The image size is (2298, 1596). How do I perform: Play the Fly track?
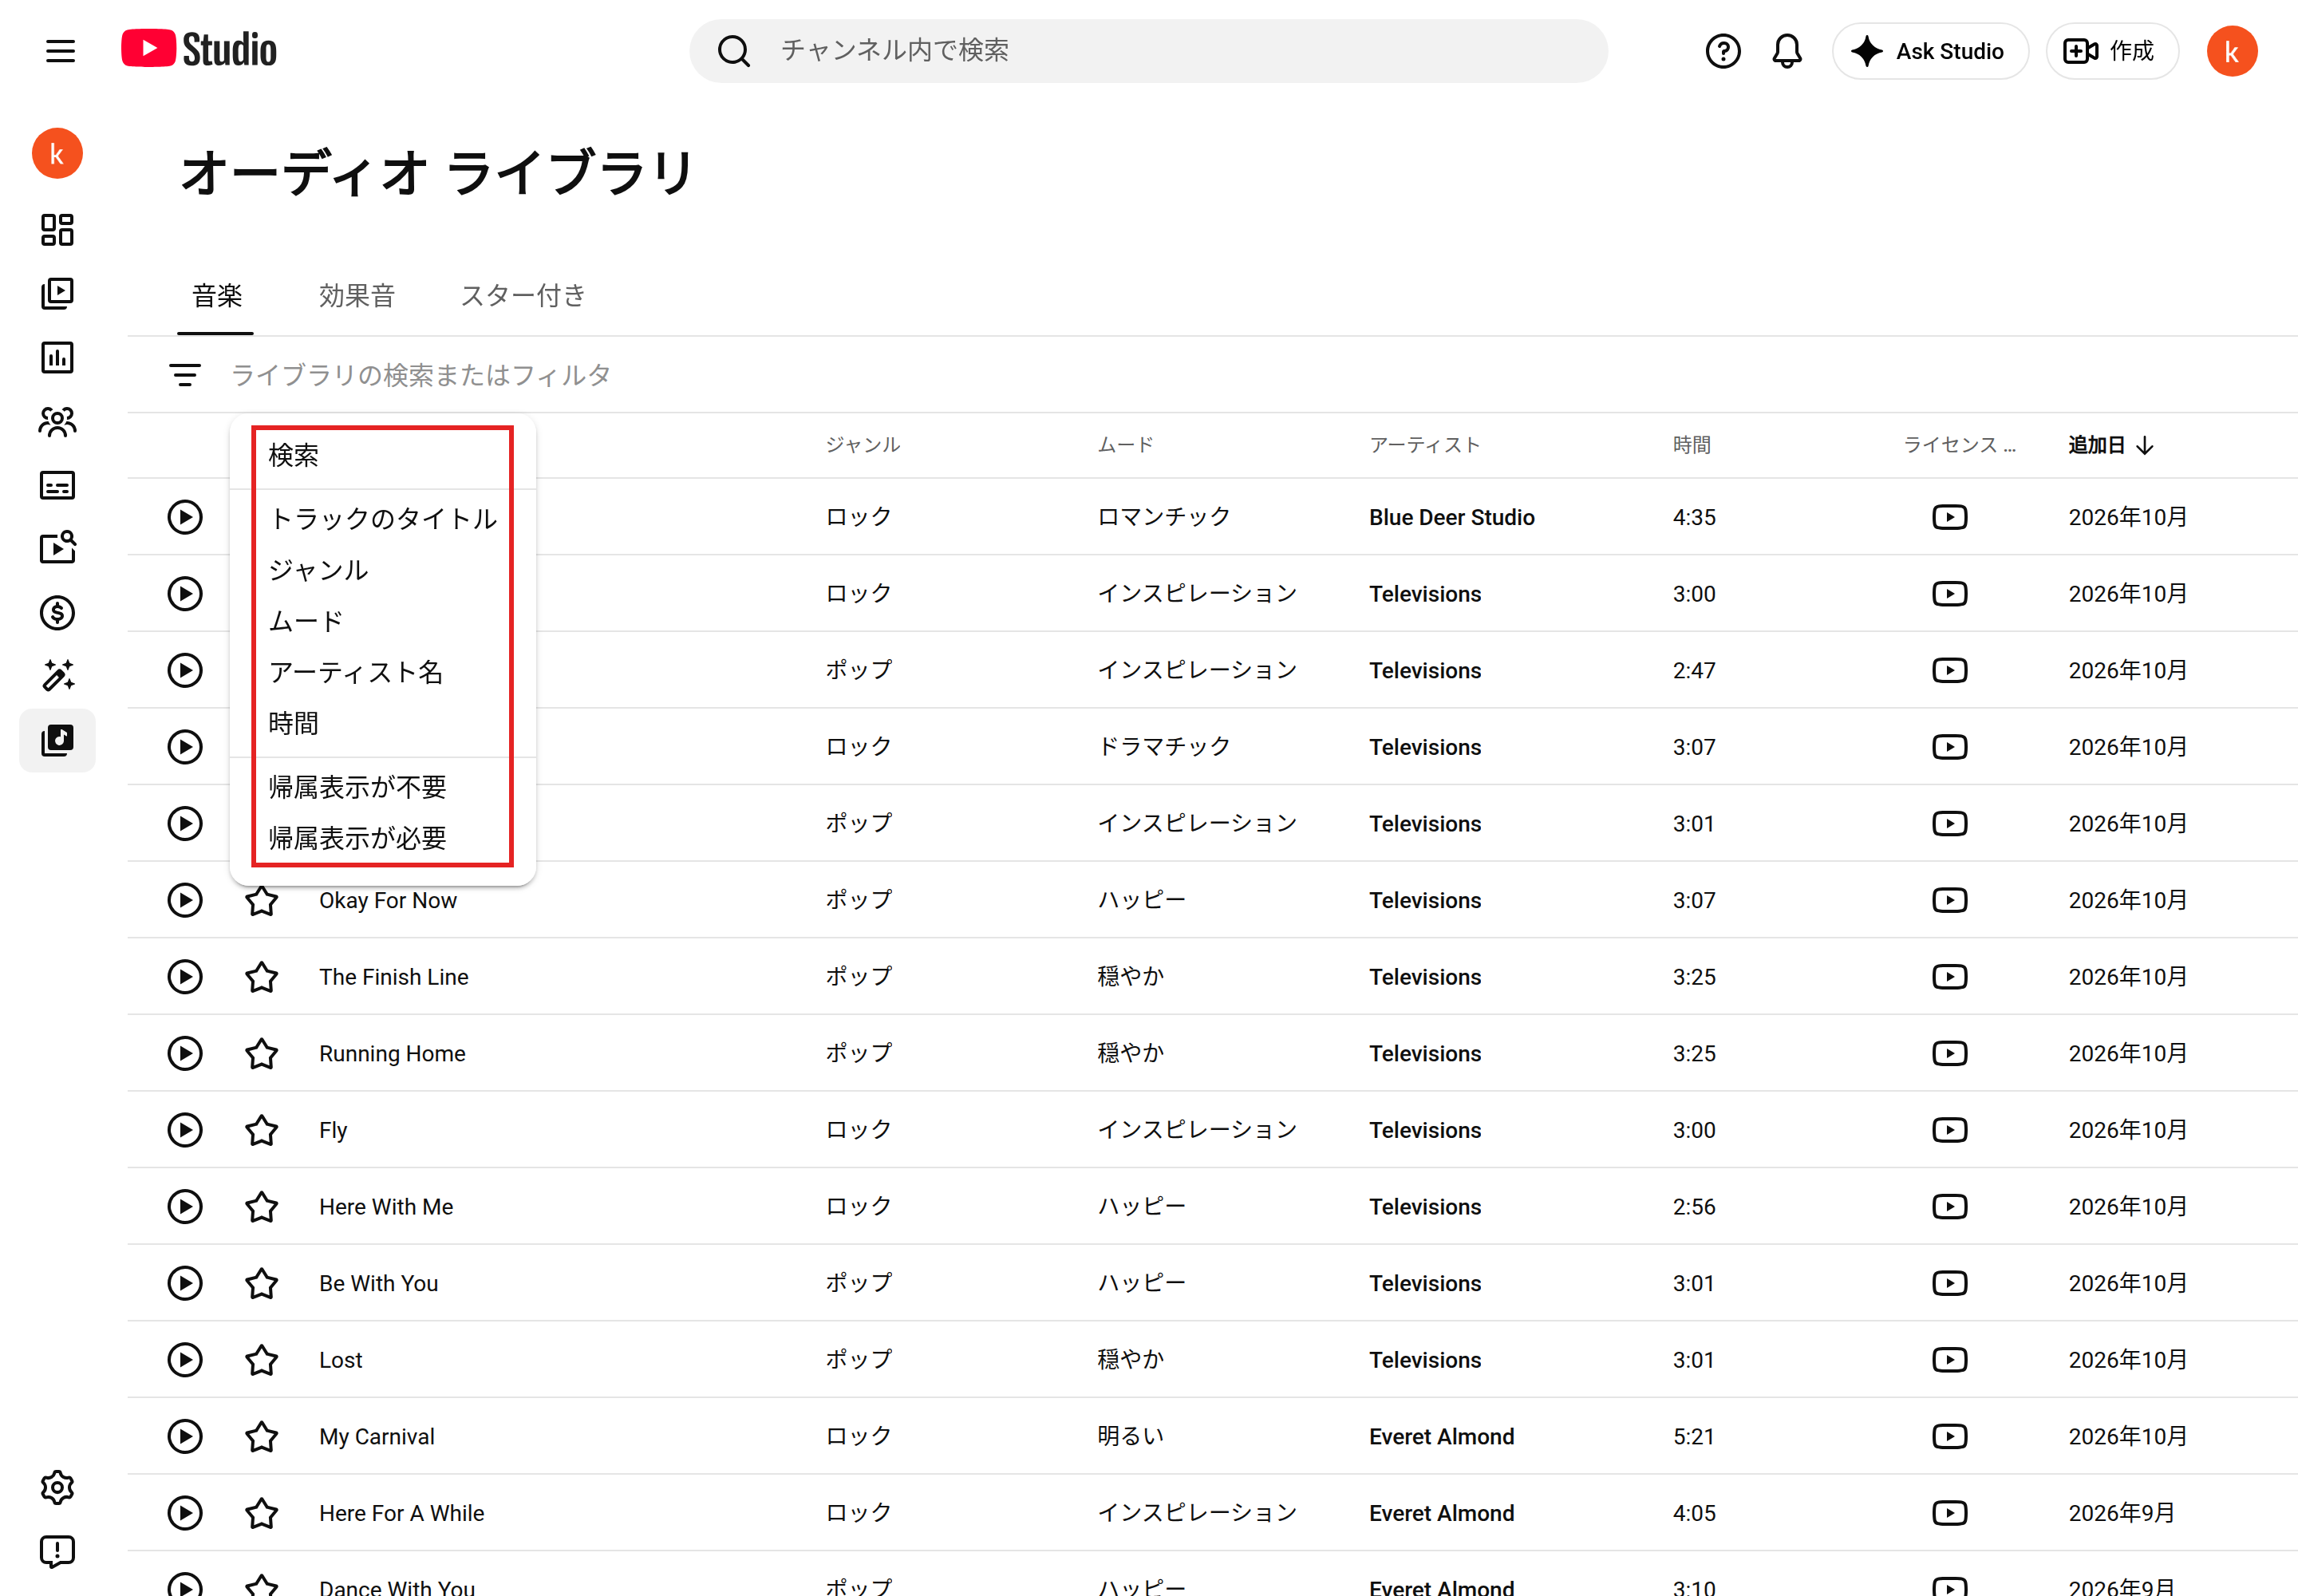pos(184,1130)
